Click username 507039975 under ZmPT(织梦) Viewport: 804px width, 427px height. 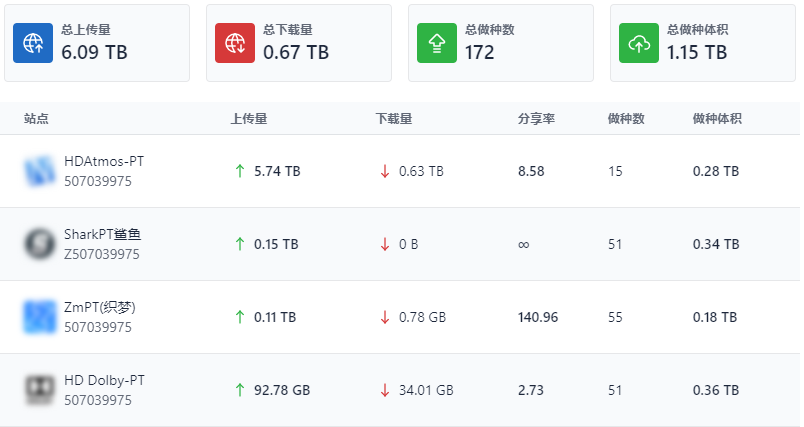point(98,327)
